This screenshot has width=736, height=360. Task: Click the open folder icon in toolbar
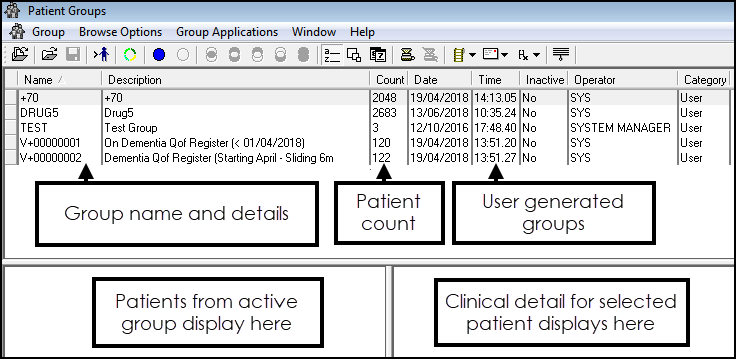(x=49, y=55)
